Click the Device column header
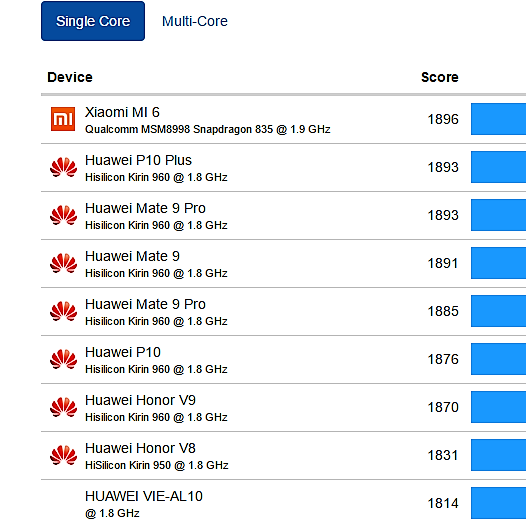Viewport: 526px width, 527px height. click(70, 77)
